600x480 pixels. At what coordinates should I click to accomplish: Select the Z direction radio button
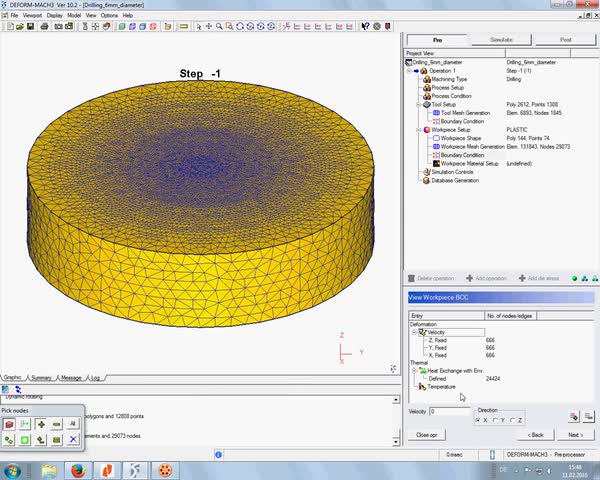511,420
